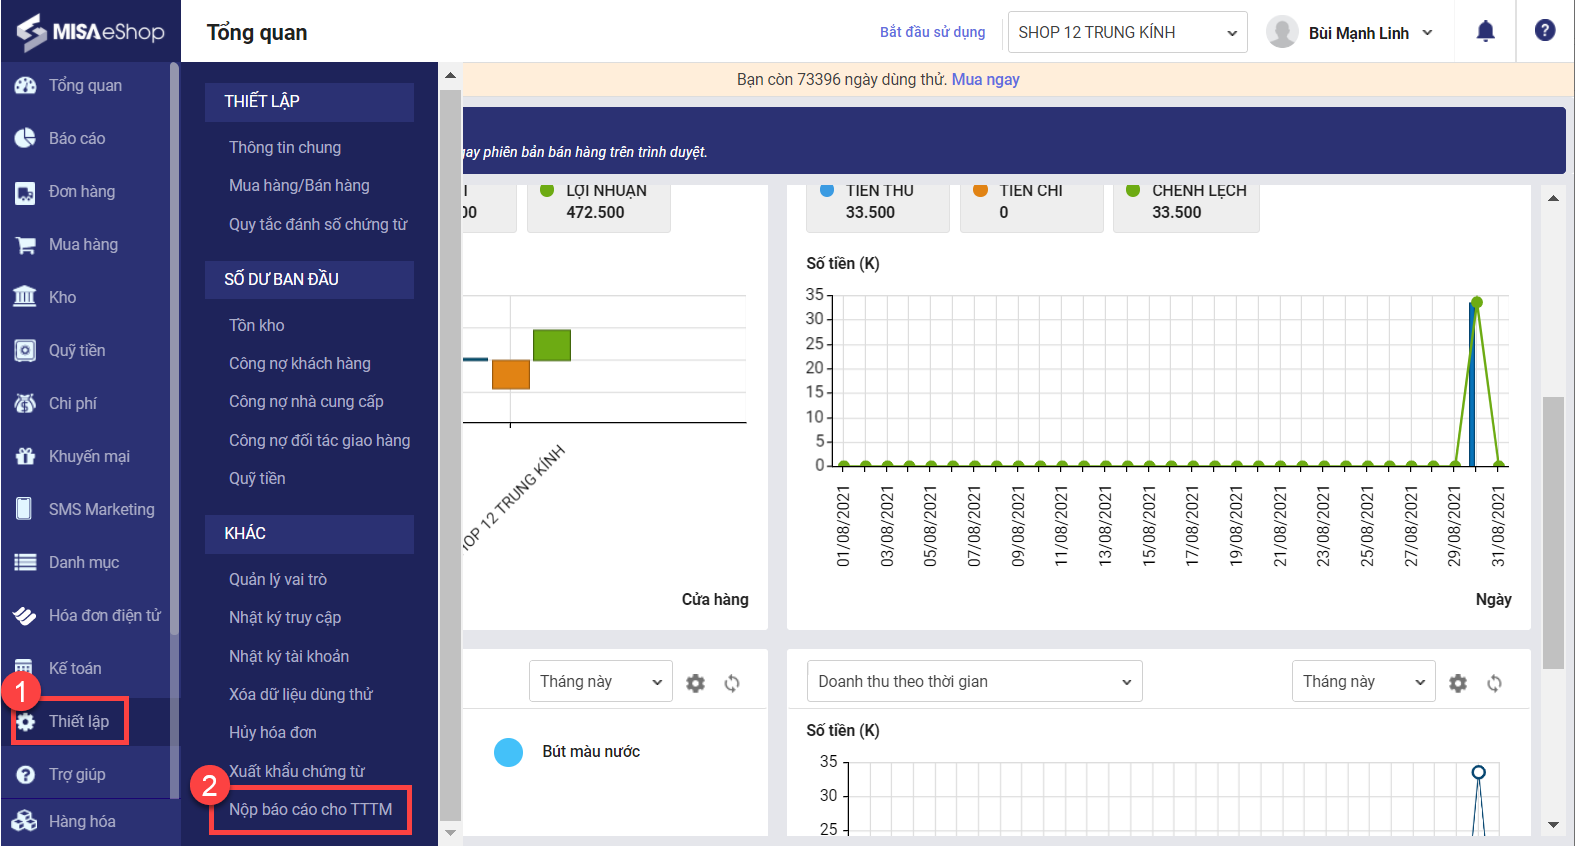
Task: Open the Doanh thu theo thời gian dropdown
Action: click(x=974, y=682)
